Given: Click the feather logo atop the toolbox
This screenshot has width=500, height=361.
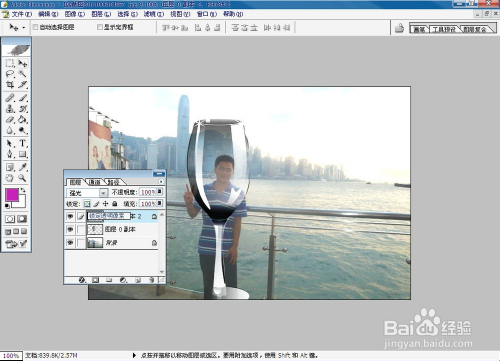Looking at the screenshot, I should [16, 49].
